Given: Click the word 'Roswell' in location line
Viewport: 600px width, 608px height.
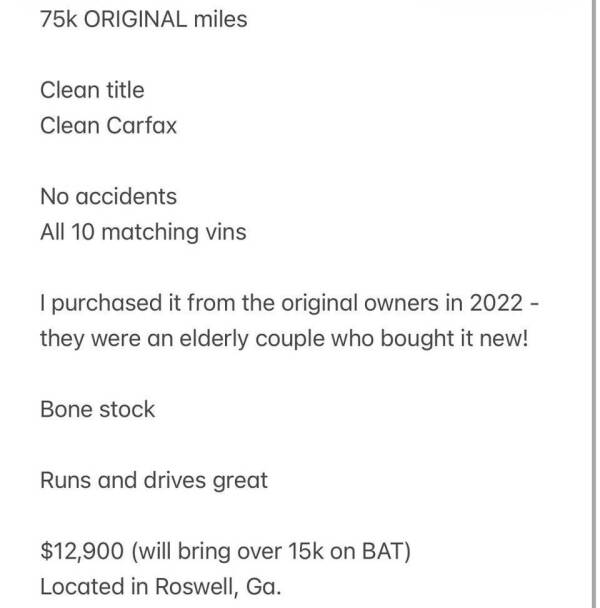Looking at the screenshot, I should 194,586.
